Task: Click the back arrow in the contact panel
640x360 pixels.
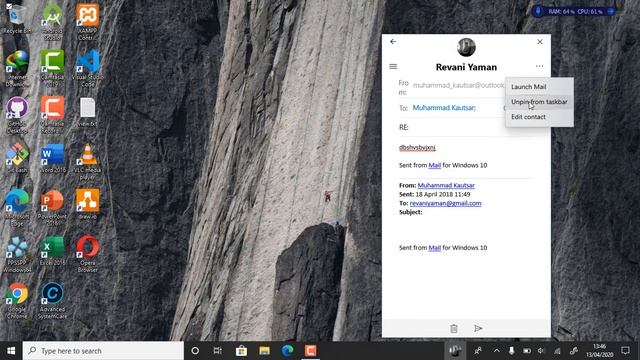Action: point(393,42)
